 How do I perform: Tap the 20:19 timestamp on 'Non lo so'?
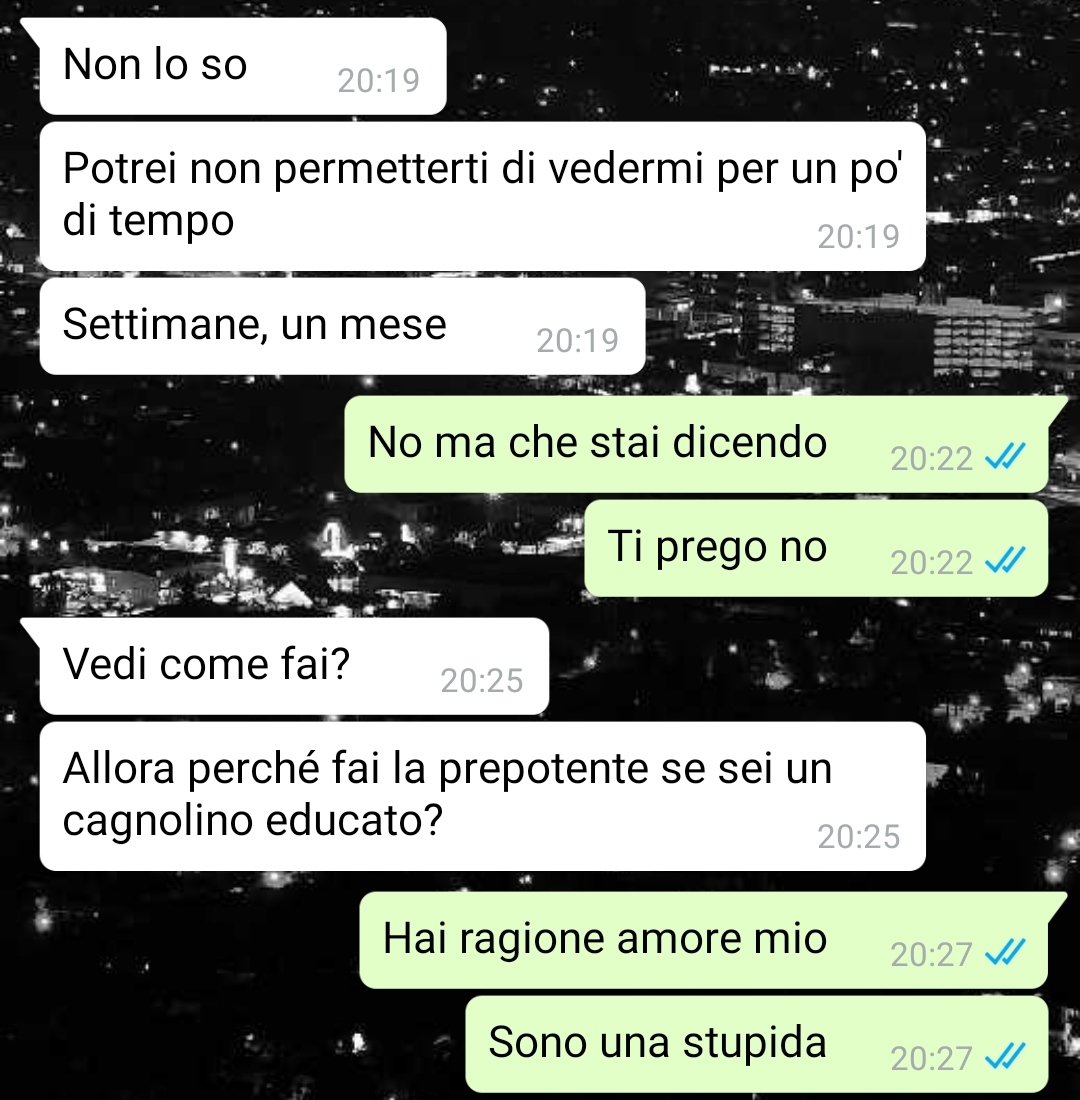(378, 81)
